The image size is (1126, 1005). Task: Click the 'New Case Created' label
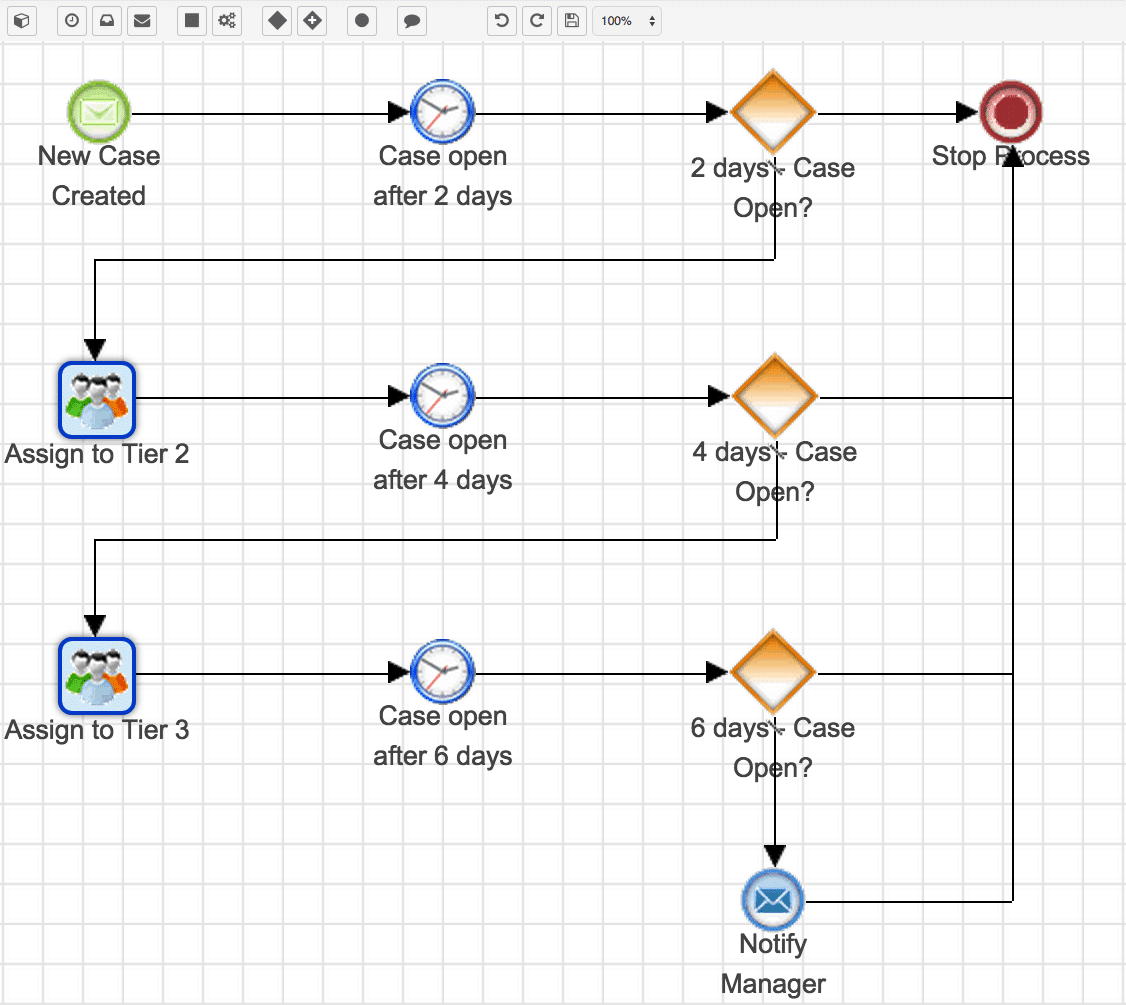tap(99, 176)
